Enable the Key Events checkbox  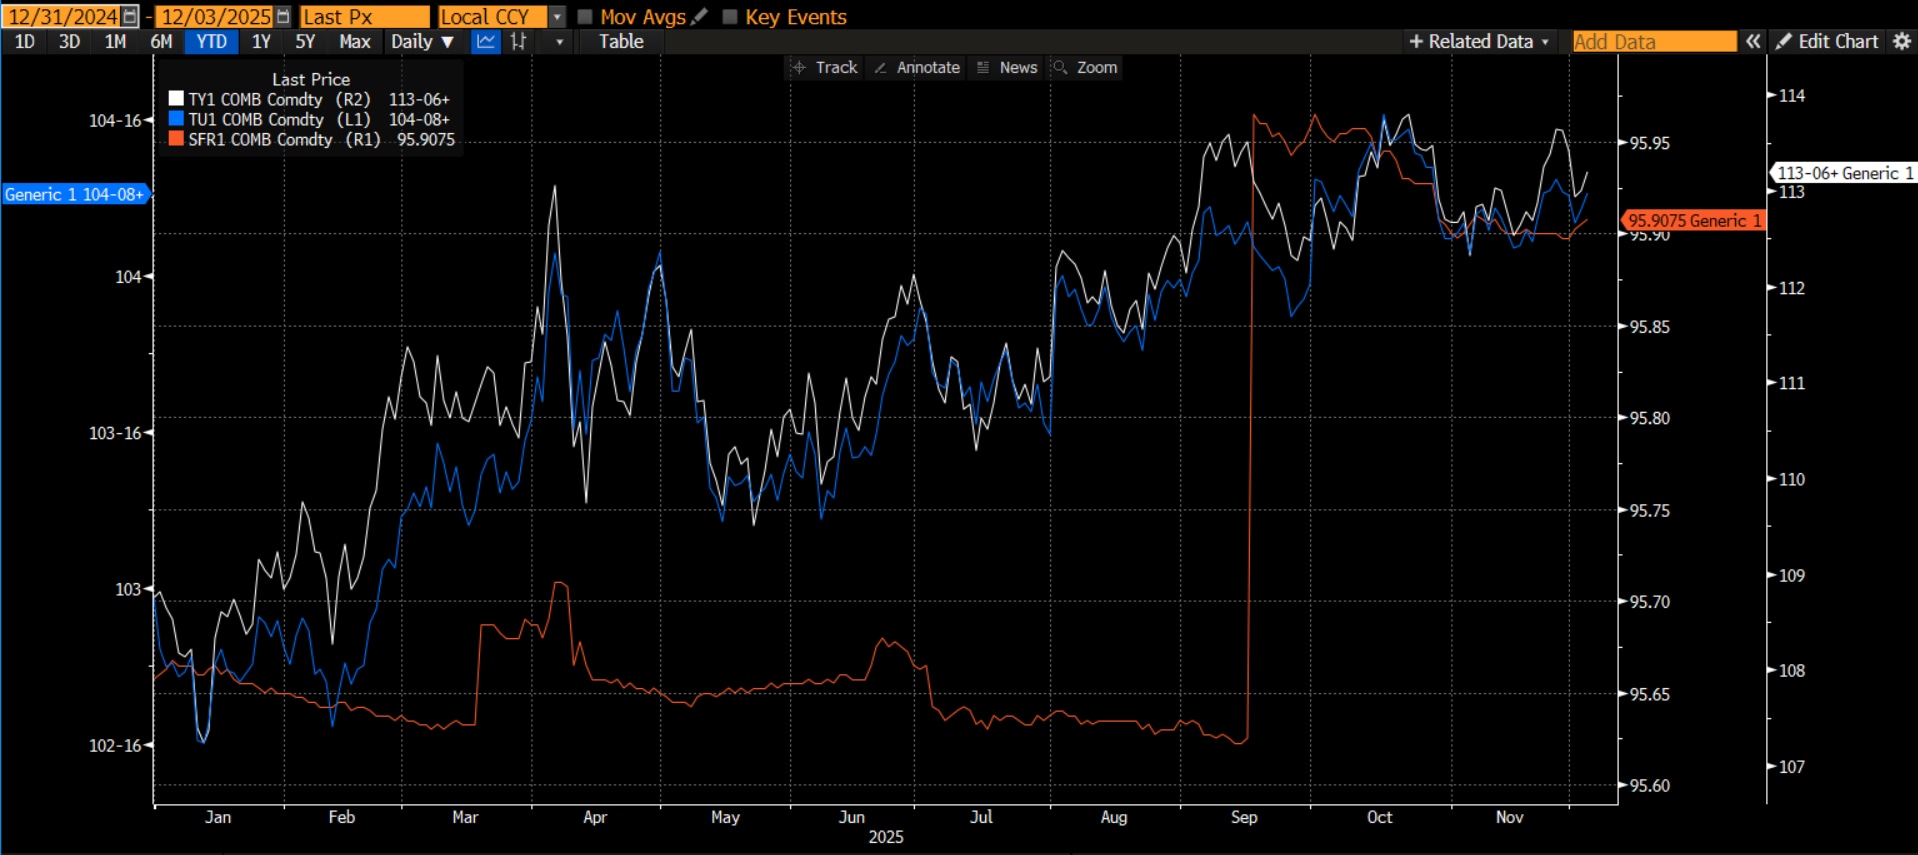pos(730,17)
